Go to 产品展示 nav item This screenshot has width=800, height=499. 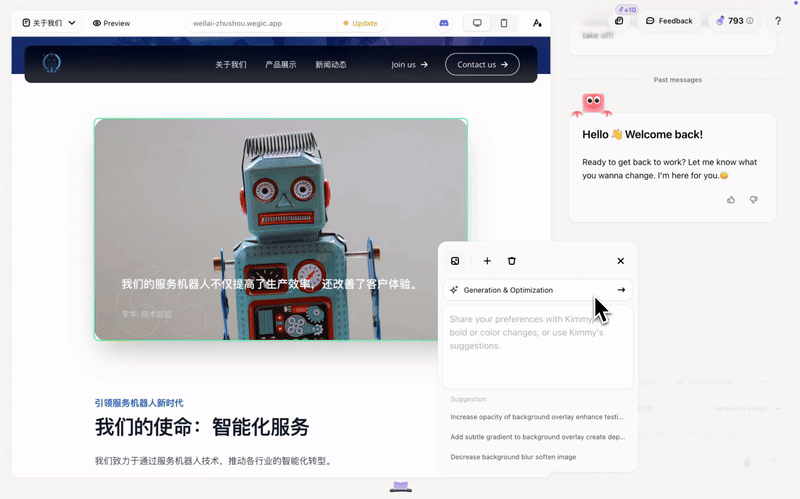point(281,65)
